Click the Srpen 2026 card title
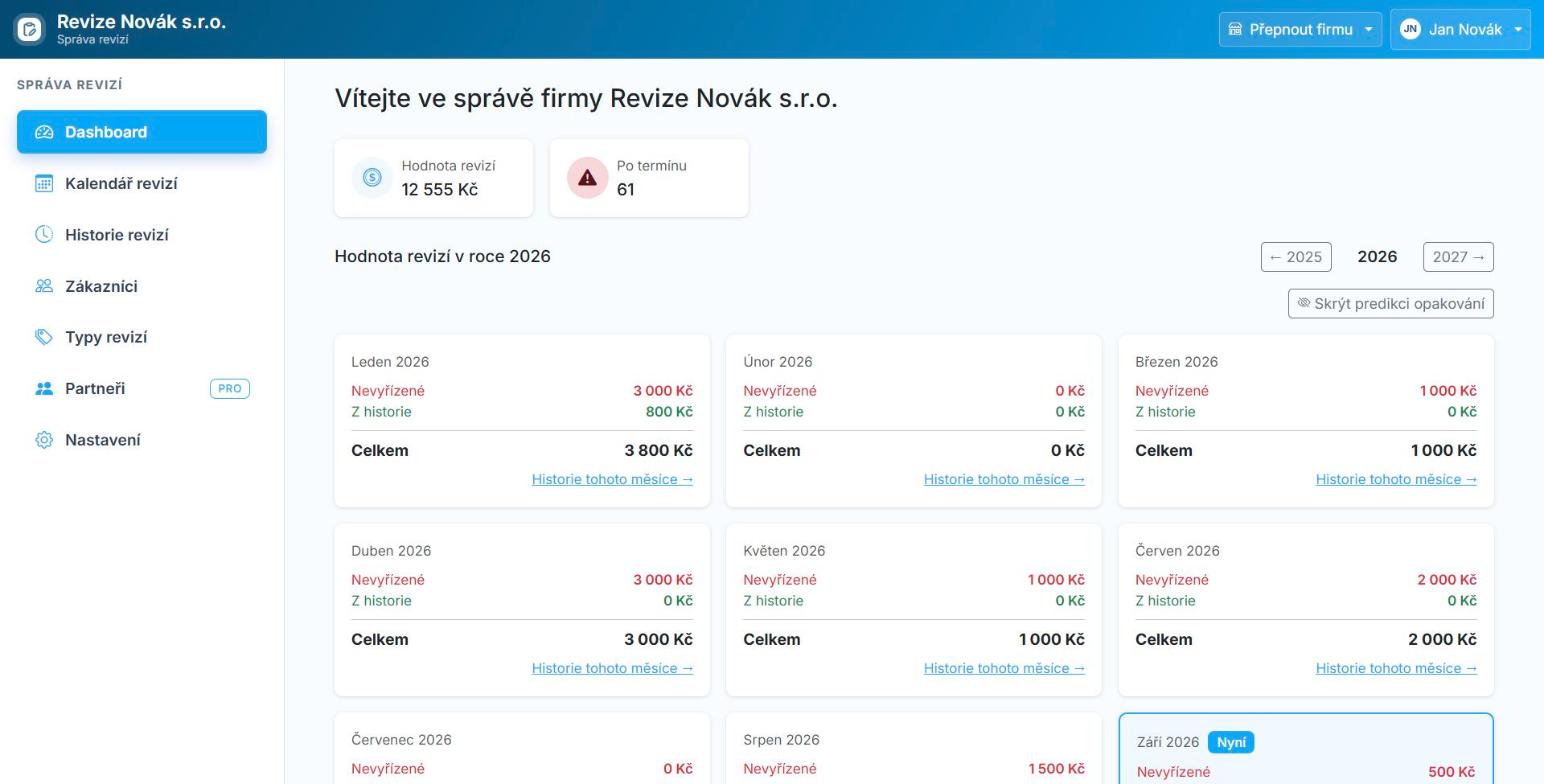 coord(781,740)
